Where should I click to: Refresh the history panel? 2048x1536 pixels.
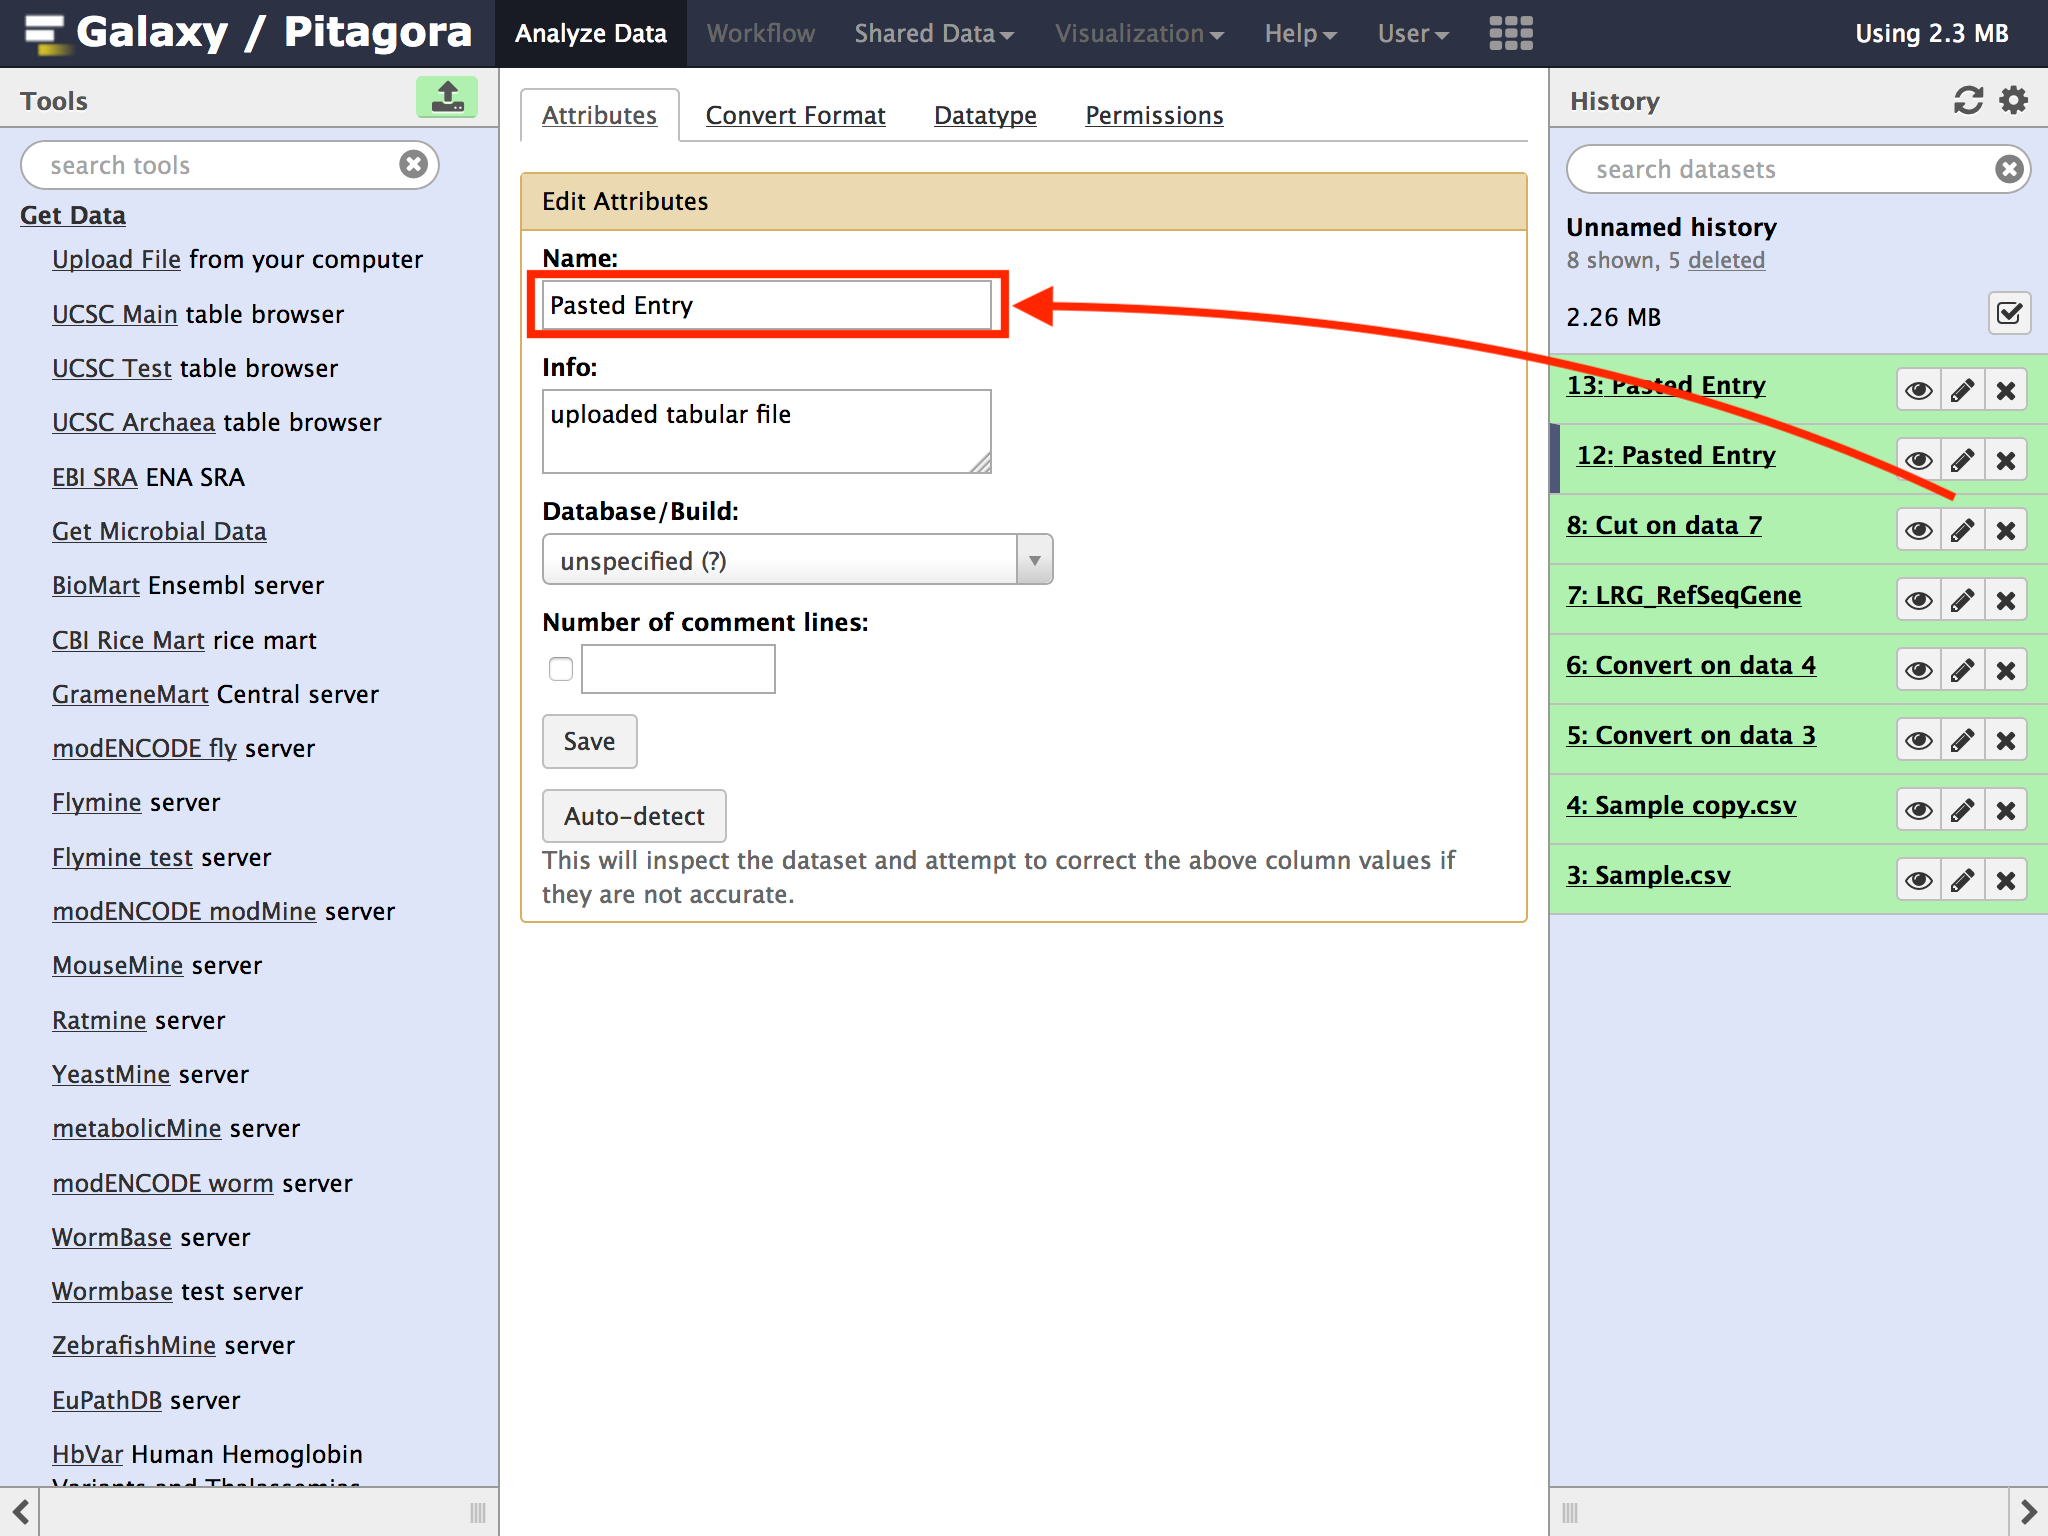[x=1968, y=100]
